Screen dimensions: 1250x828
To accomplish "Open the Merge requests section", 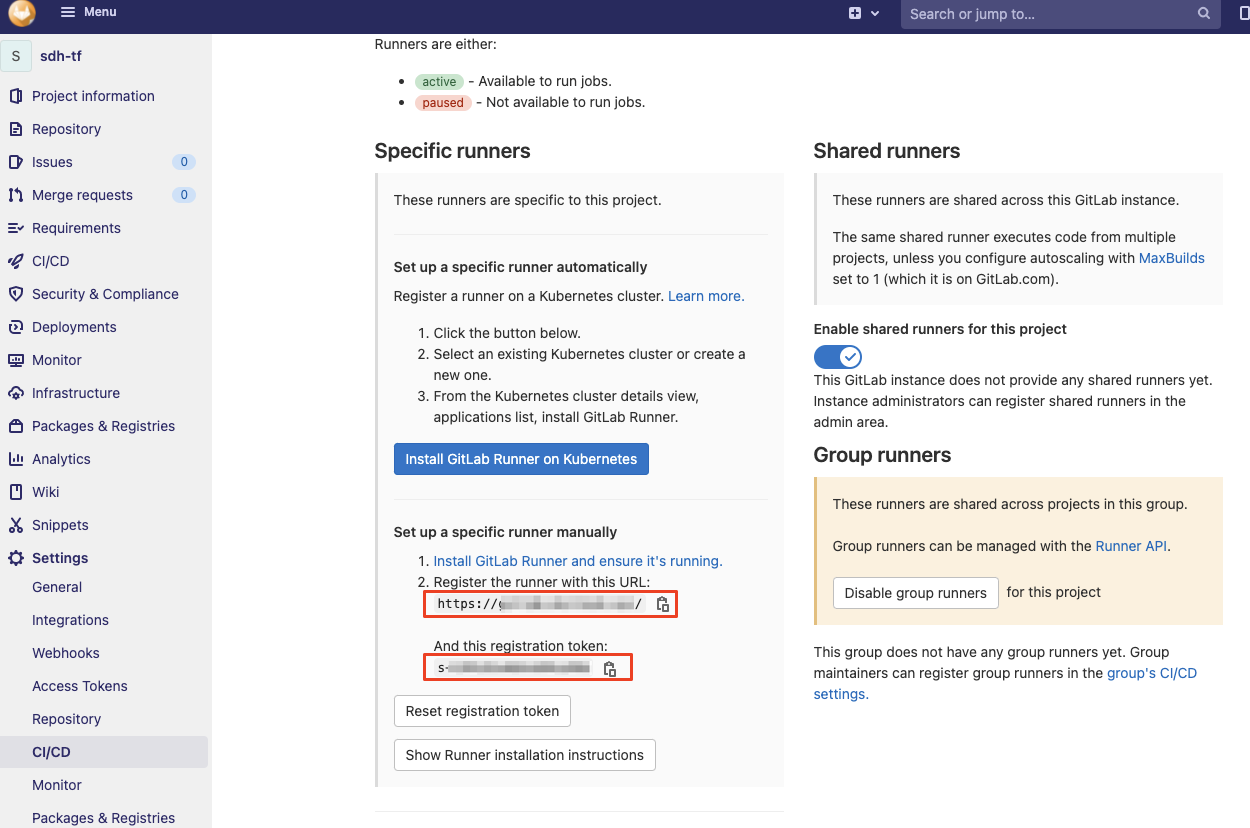I will tap(82, 195).
